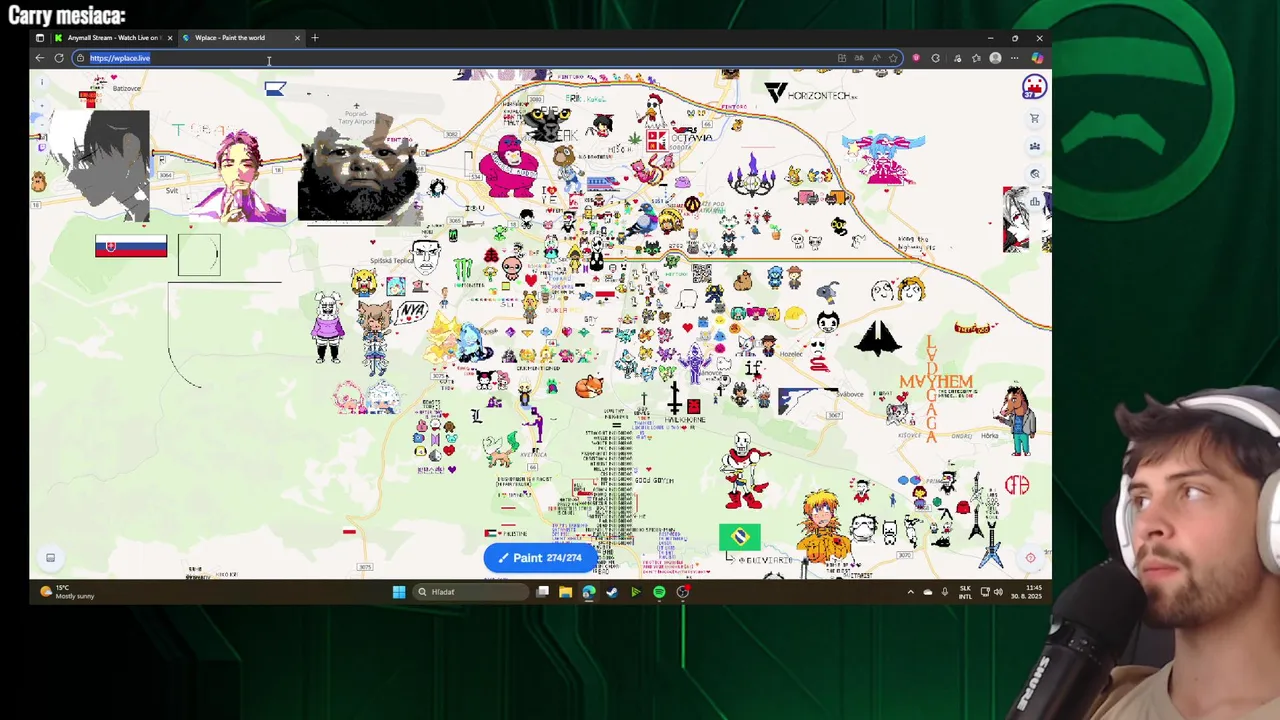Click the pink gorilla pixel art
The height and width of the screenshot is (720, 1280).
tap(508, 166)
